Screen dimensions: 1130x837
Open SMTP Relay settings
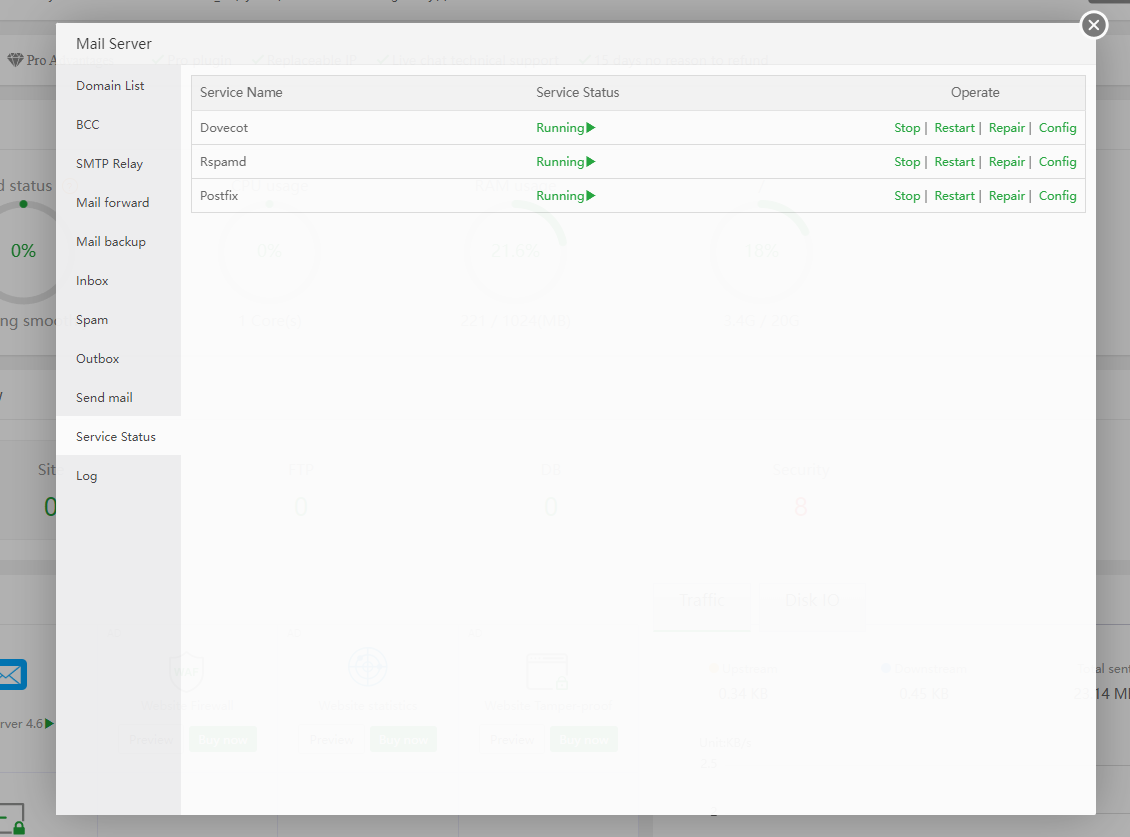coord(110,164)
